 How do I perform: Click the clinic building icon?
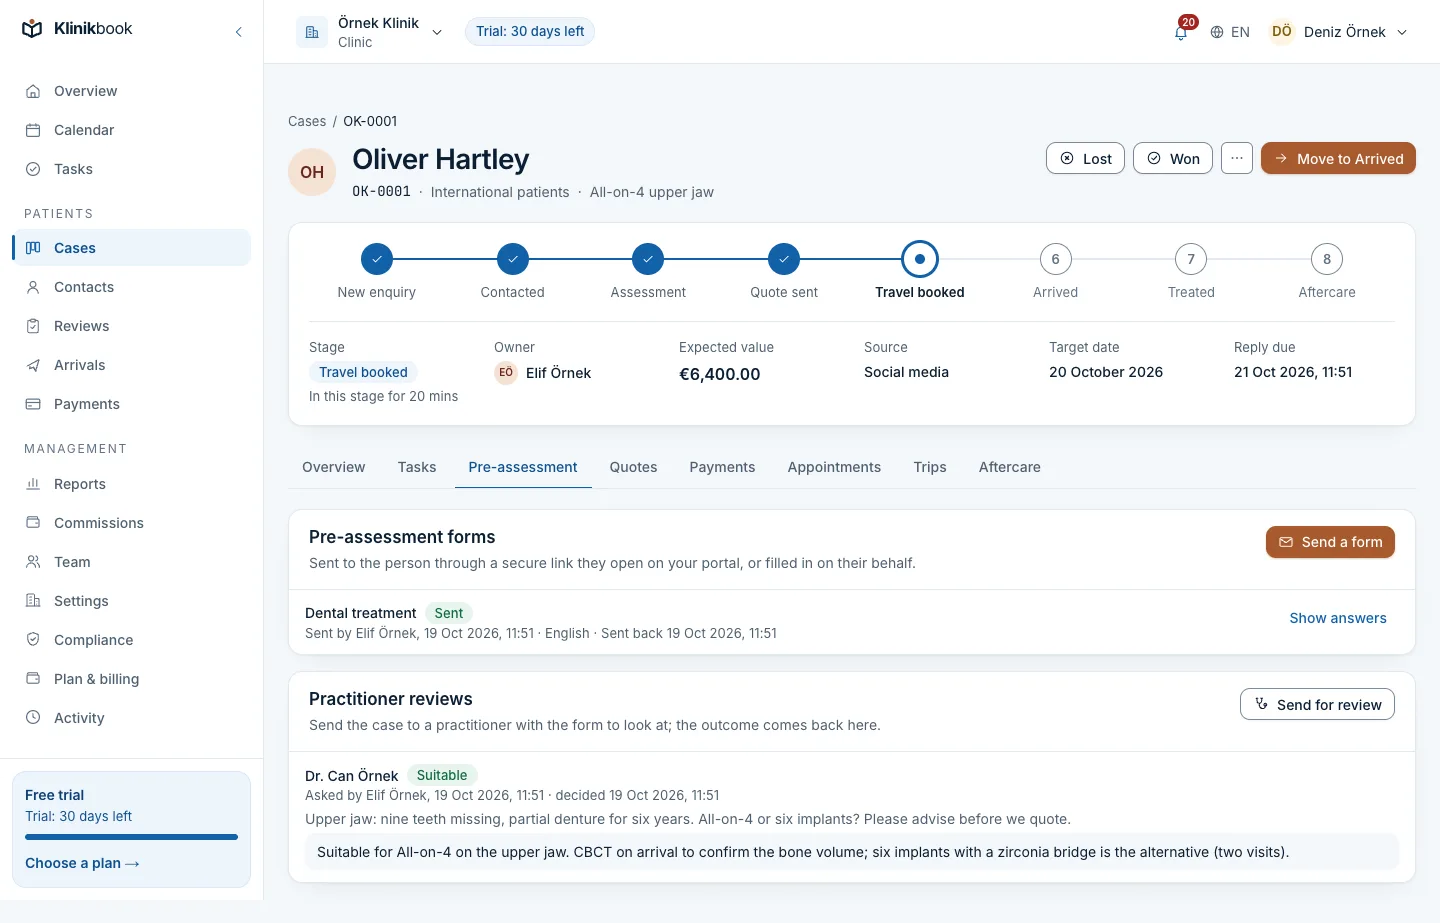[312, 32]
